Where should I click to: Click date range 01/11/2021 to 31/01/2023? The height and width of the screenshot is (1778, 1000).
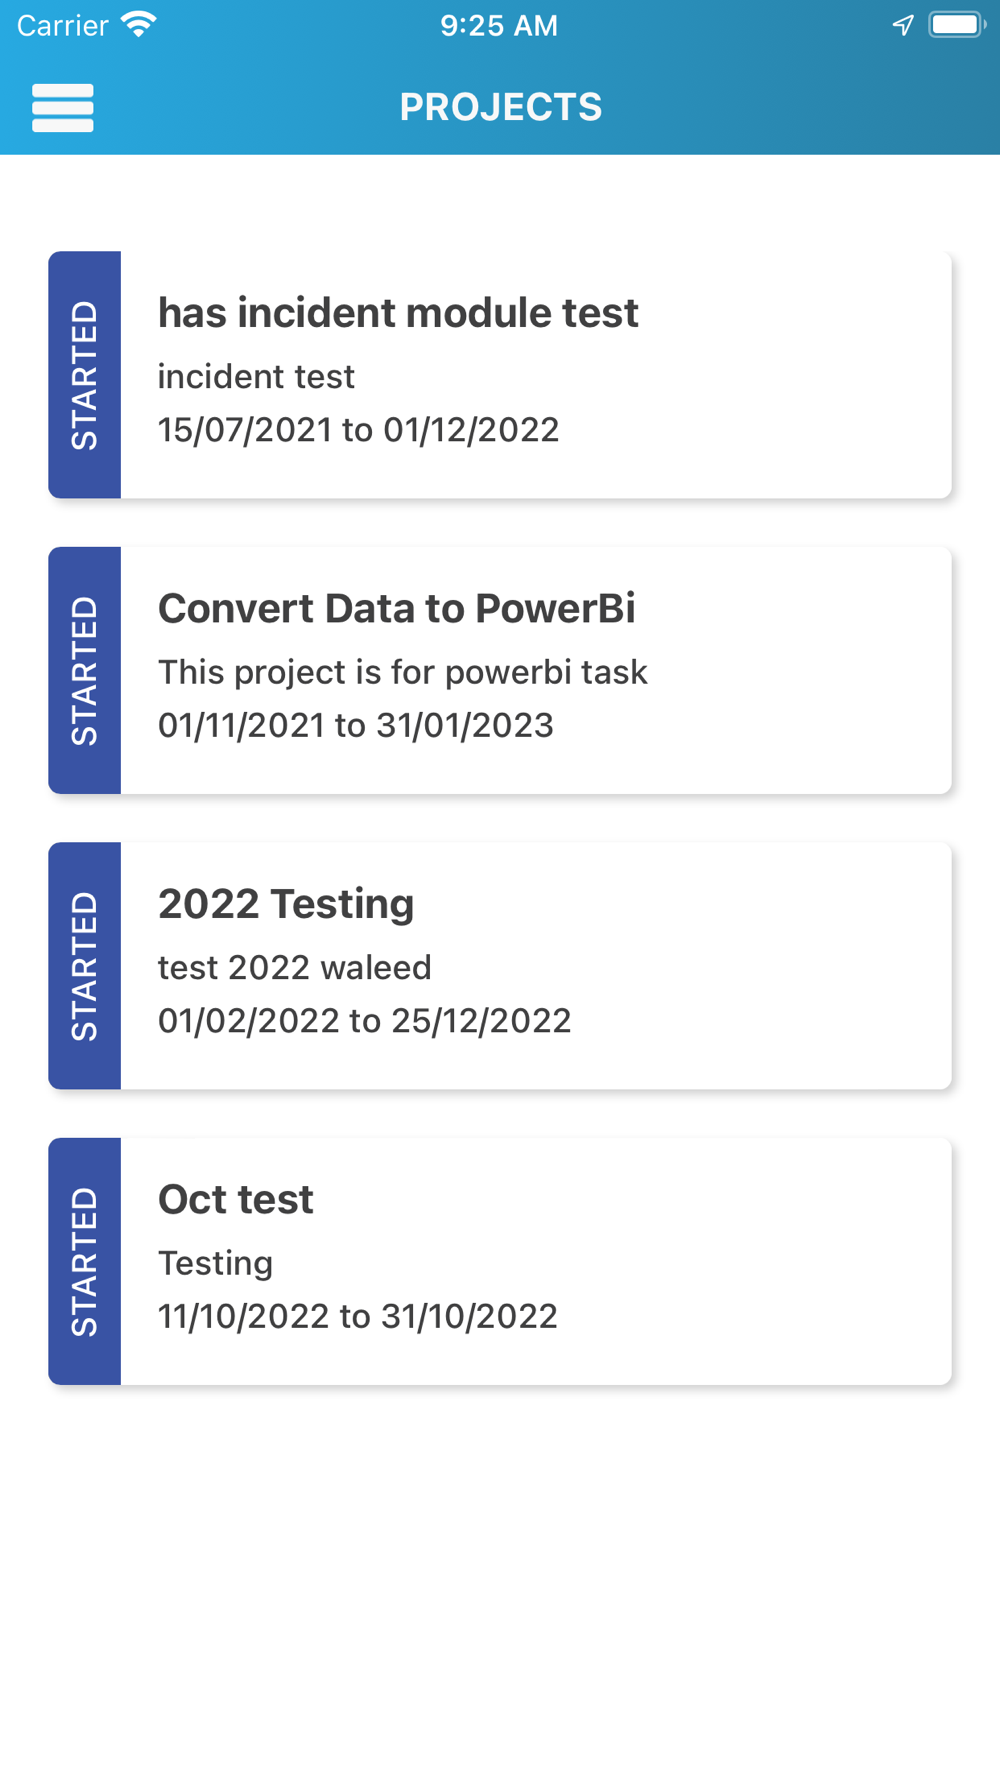pyautogui.click(x=356, y=725)
